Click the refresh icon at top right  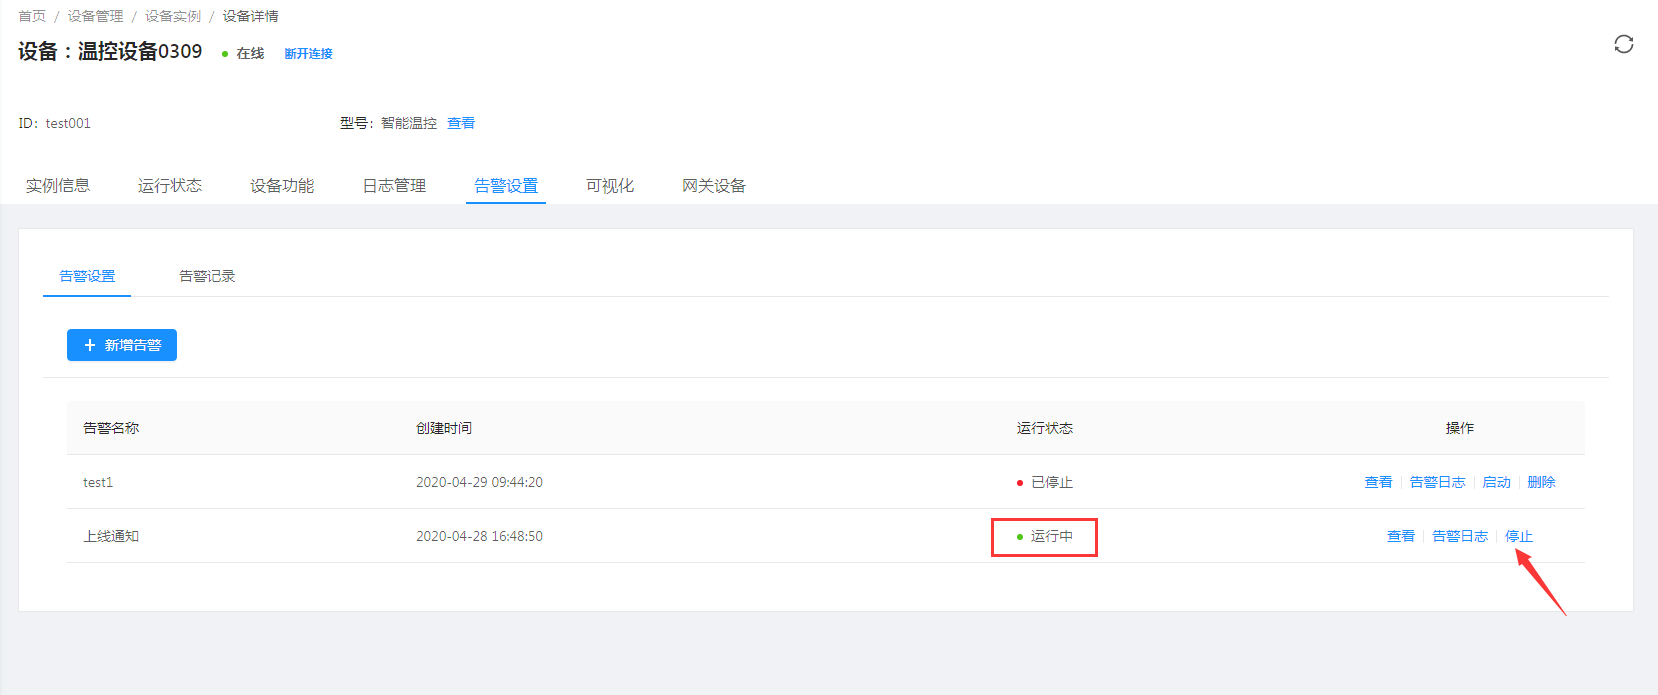[x=1623, y=44]
